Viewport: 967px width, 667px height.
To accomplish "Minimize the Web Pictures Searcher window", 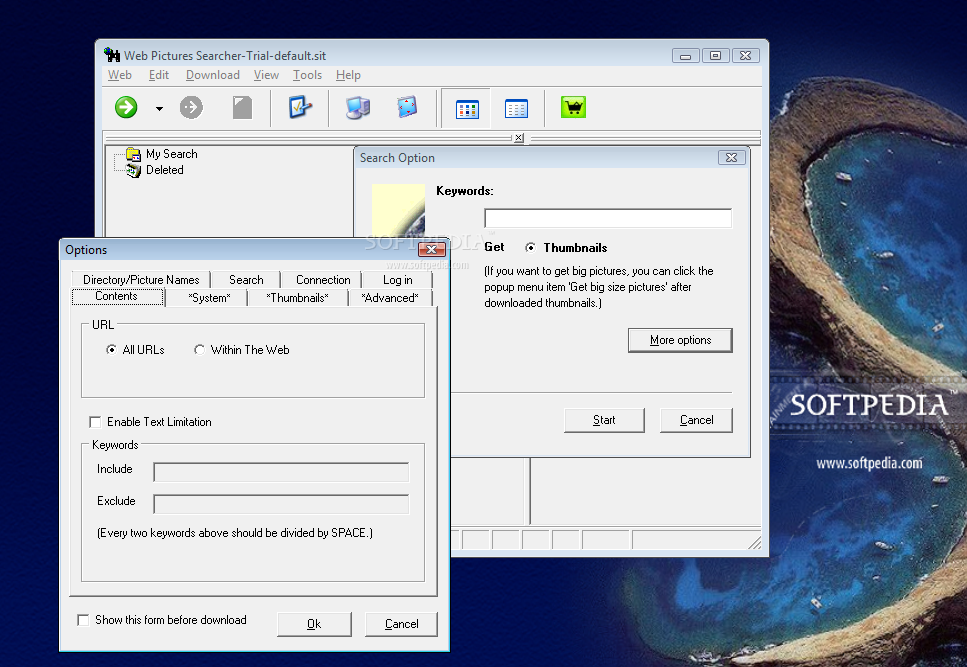I will (x=685, y=56).
